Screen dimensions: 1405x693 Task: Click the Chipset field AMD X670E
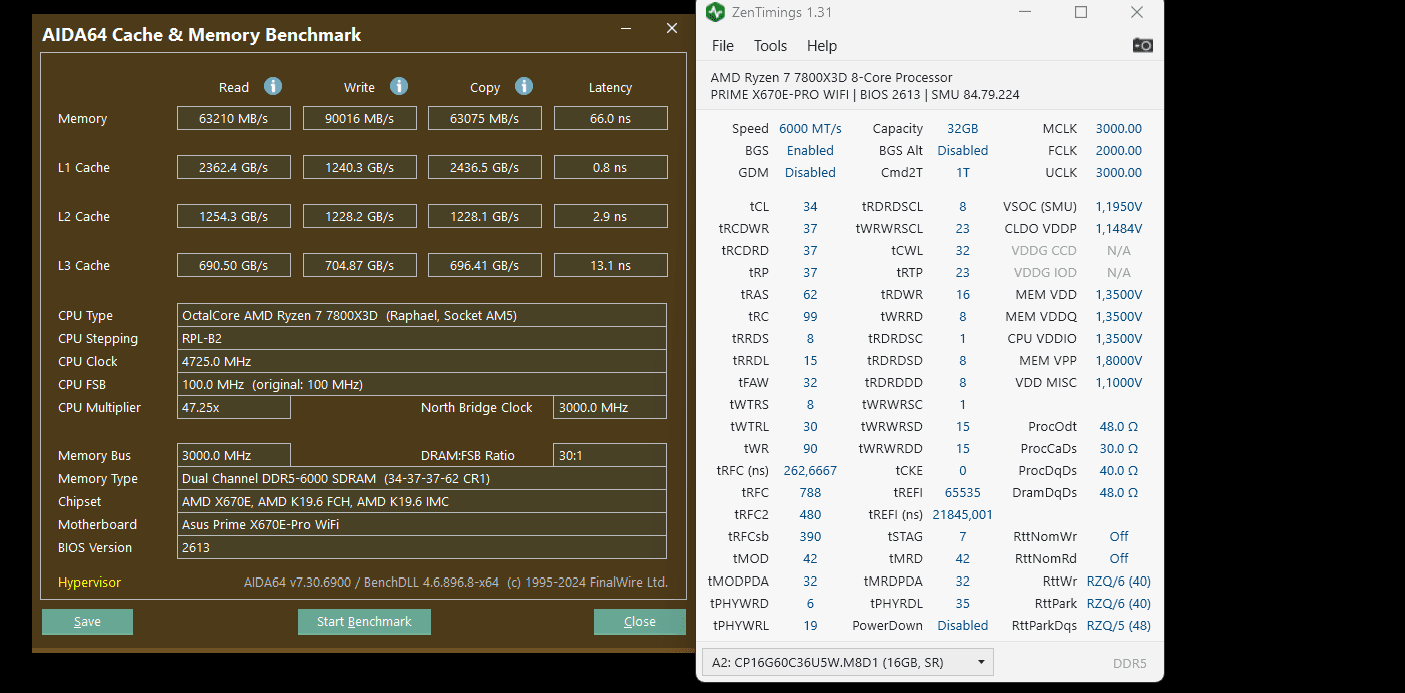(422, 501)
